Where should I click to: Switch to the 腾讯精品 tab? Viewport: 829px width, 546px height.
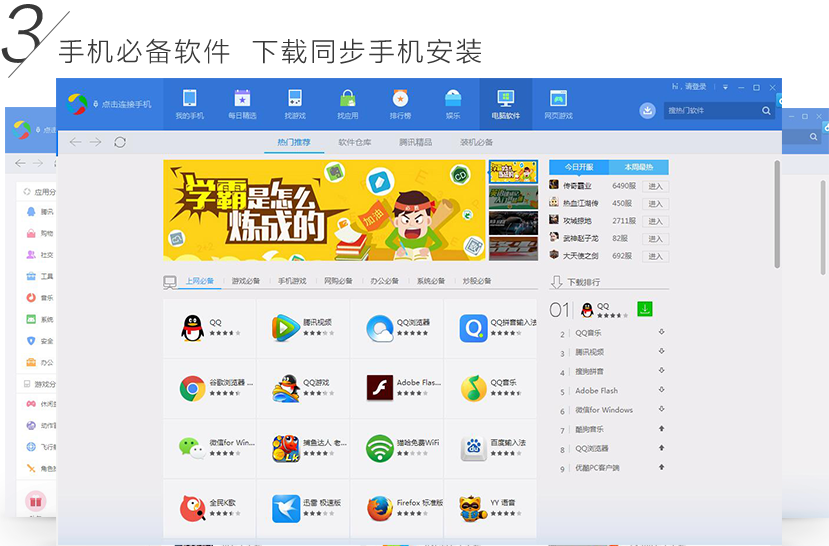click(416, 142)
